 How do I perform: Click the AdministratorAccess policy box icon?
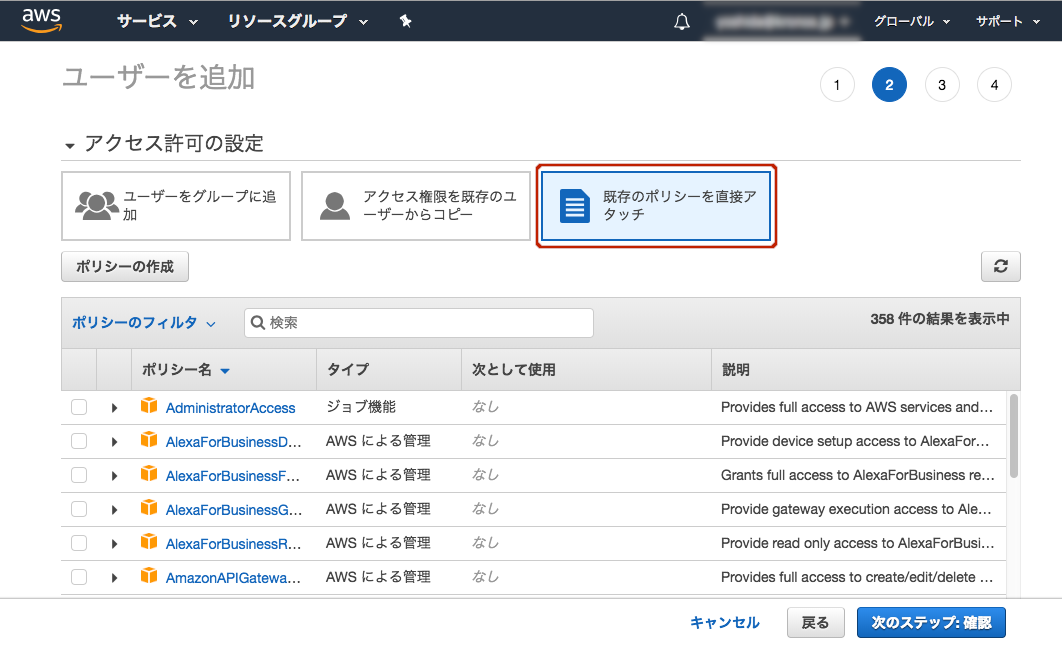(x=149, y=406)
